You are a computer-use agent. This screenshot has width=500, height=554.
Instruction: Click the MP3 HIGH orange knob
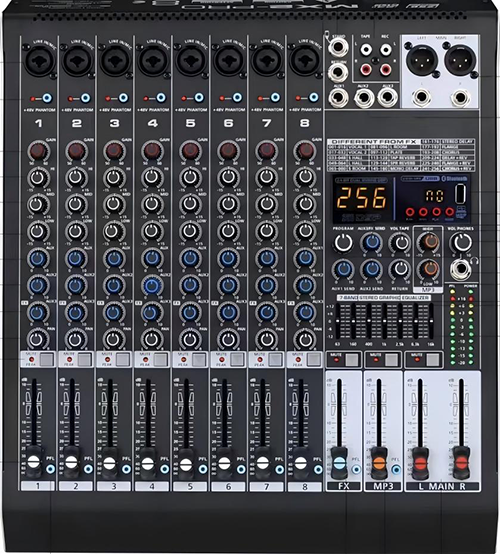tap(429, 242)
